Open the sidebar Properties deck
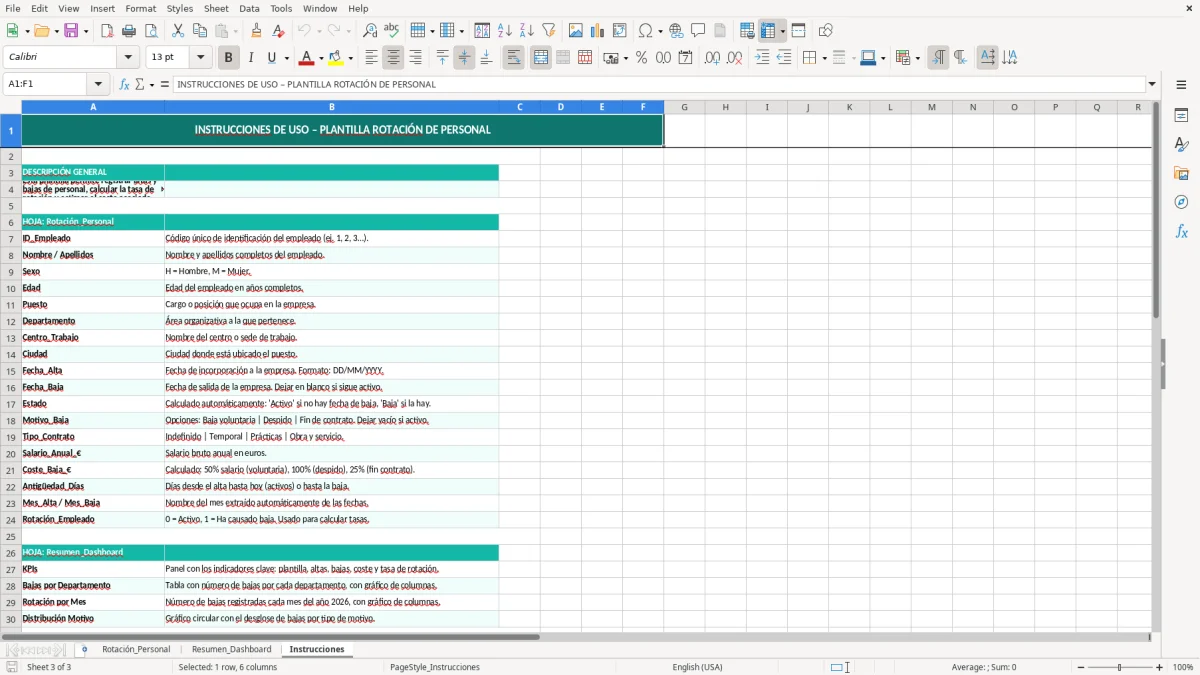This screenshot has width=1200, height=675. pos(1181,116)
